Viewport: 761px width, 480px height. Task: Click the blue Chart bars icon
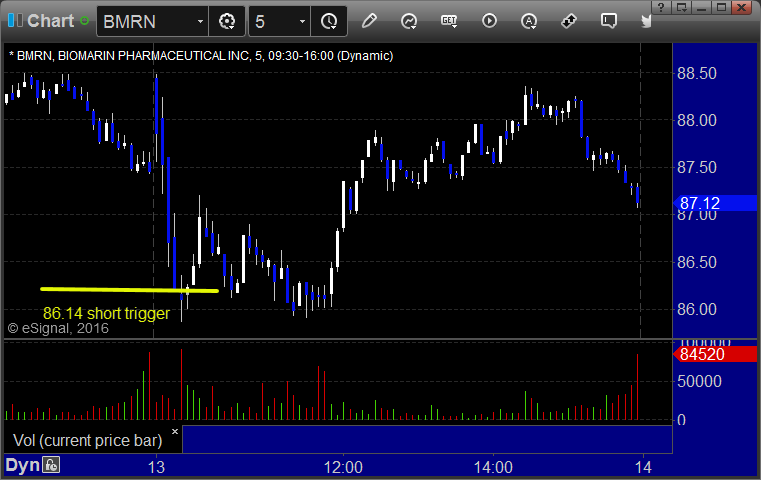click(x=15, y=20)
